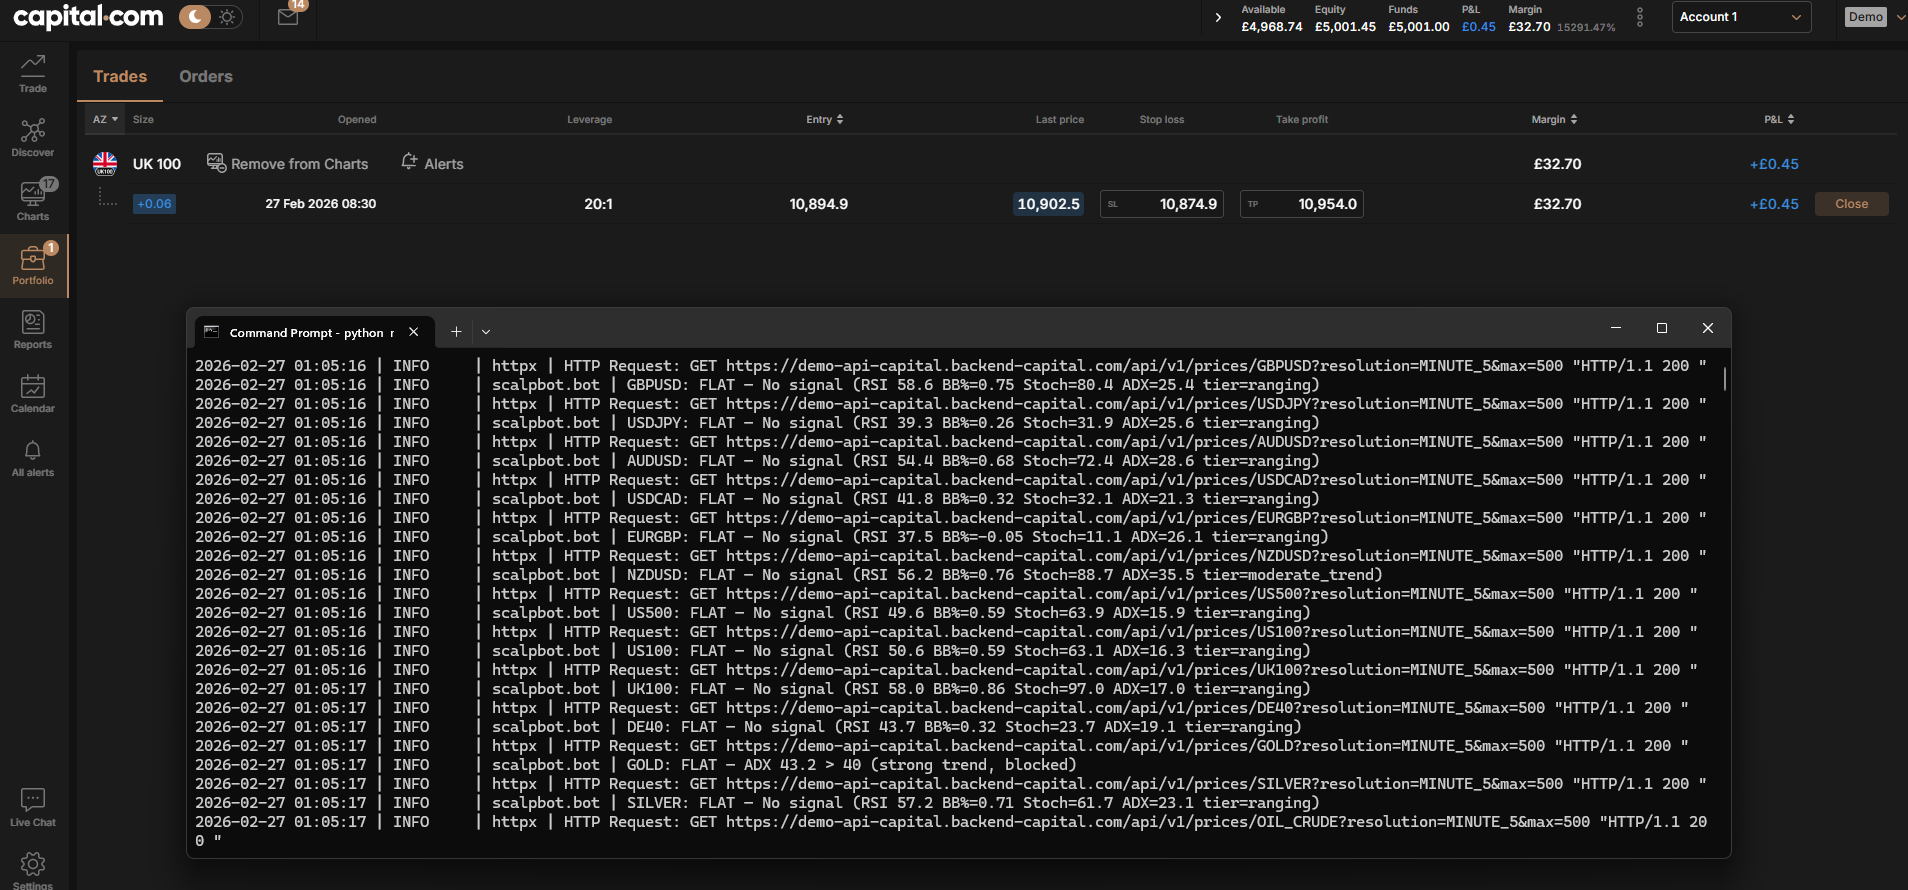
Task: Toggle dark/light theme switch
Action: tap(211, 17)
